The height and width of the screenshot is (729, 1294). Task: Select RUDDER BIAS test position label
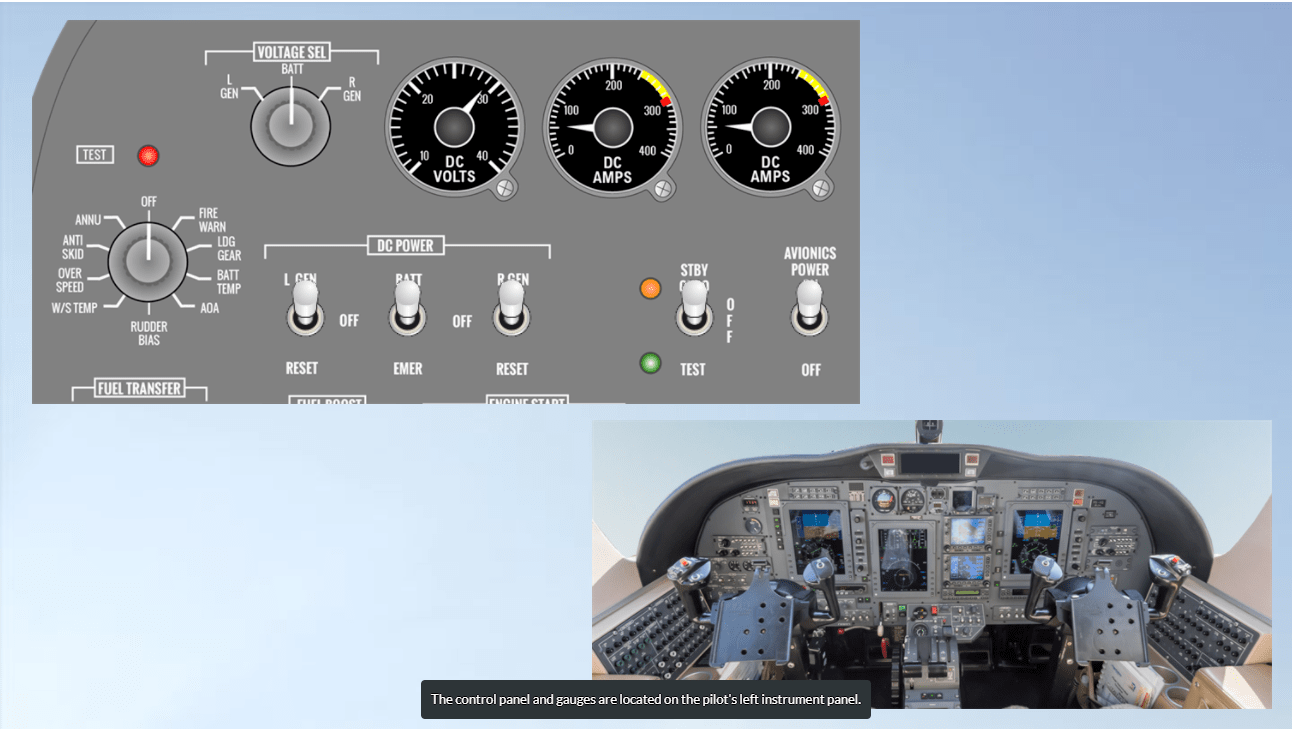click(149, 333)
